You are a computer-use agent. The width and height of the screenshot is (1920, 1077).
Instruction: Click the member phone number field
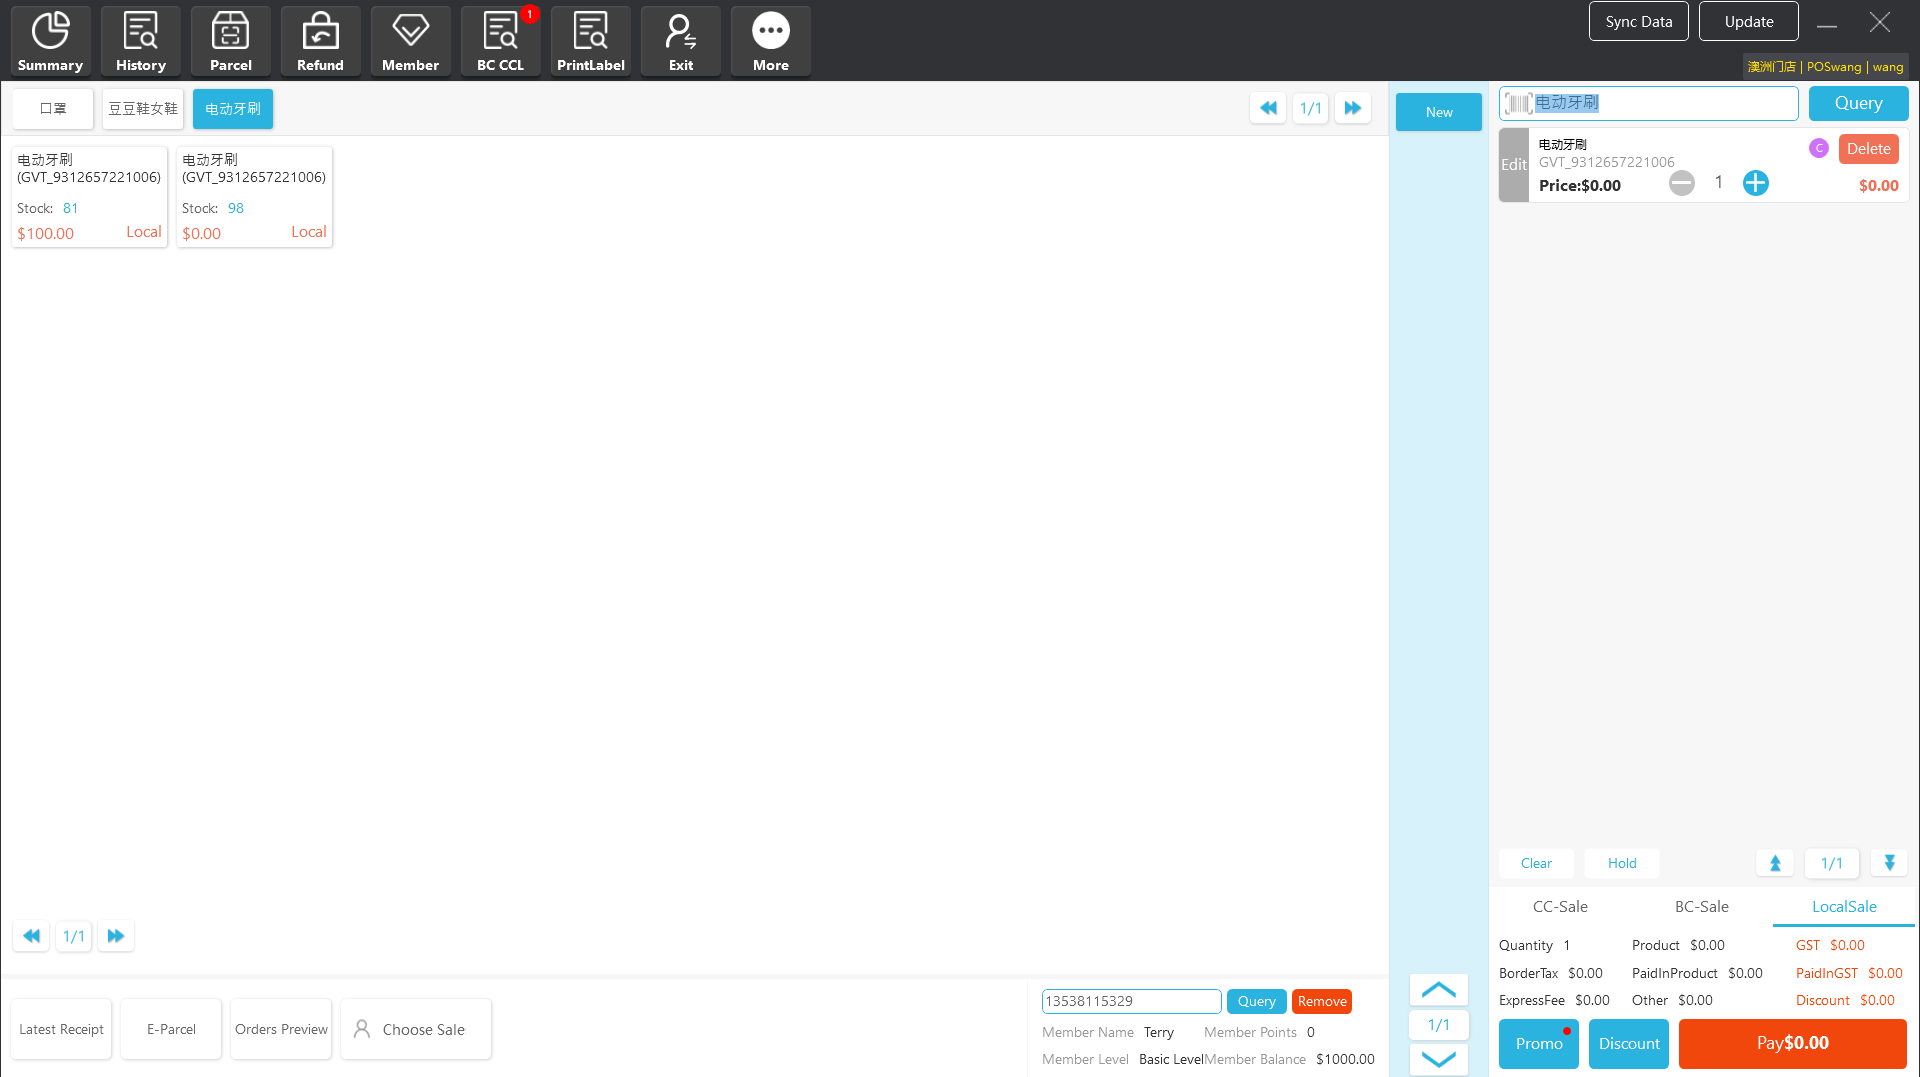1130,1001
